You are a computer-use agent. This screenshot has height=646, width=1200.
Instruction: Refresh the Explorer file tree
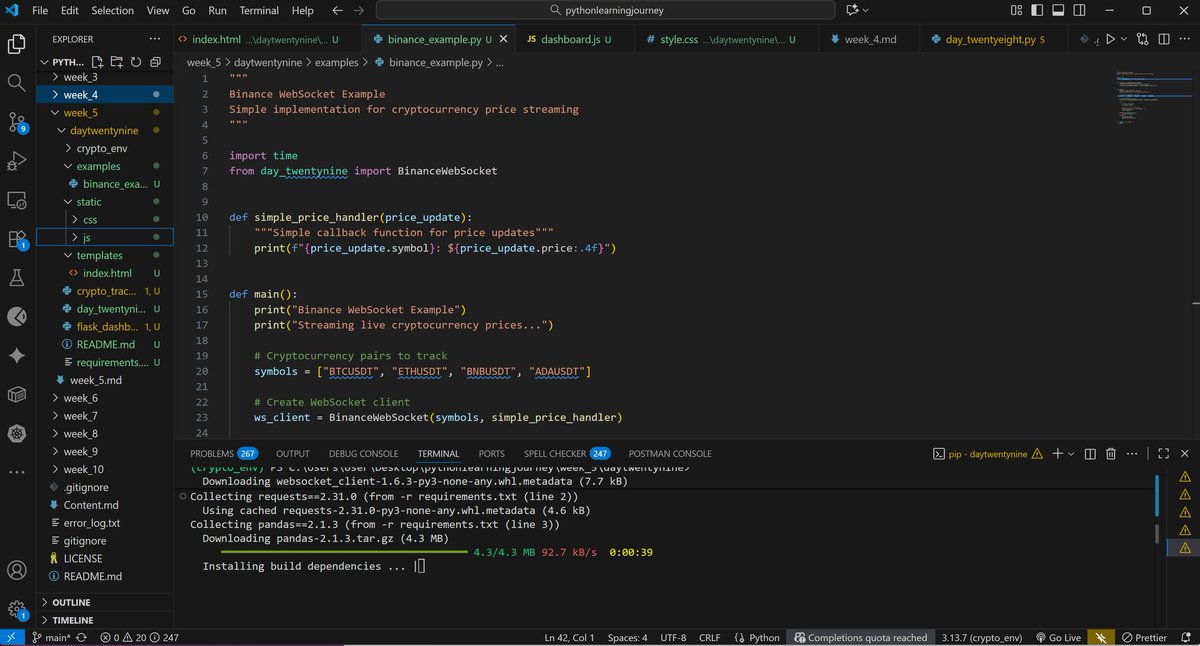tap(135, 62)
